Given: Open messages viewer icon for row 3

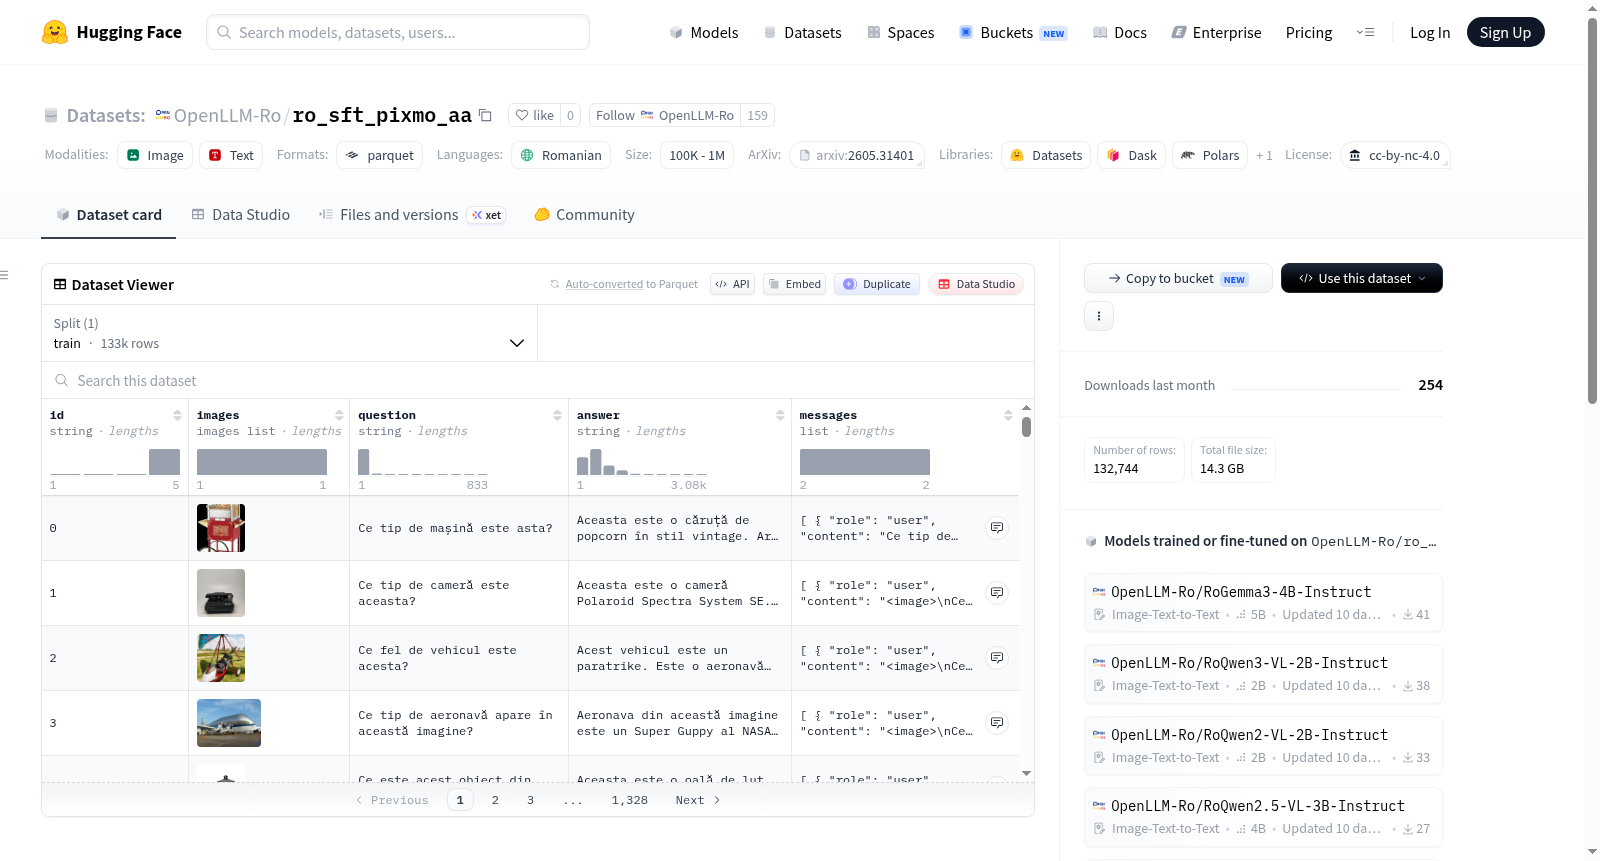Looking at the screenshot, I should 997,722.
